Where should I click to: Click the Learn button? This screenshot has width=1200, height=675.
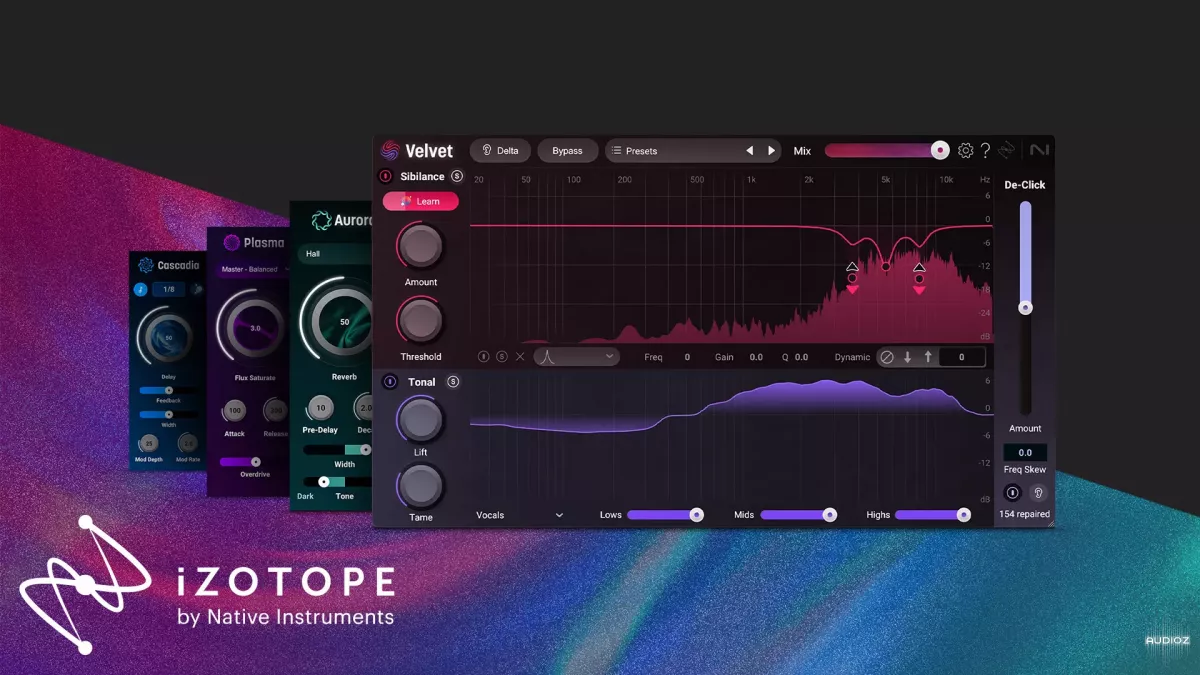click(421, 201)
